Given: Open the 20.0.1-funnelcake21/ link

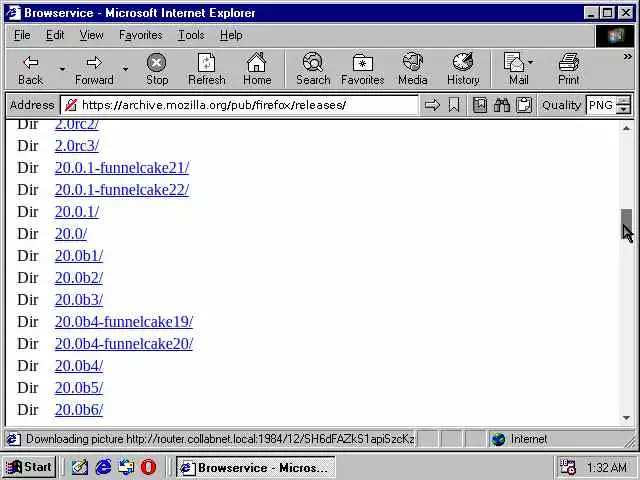Looking at the screenshot, I should pos(122,168).
